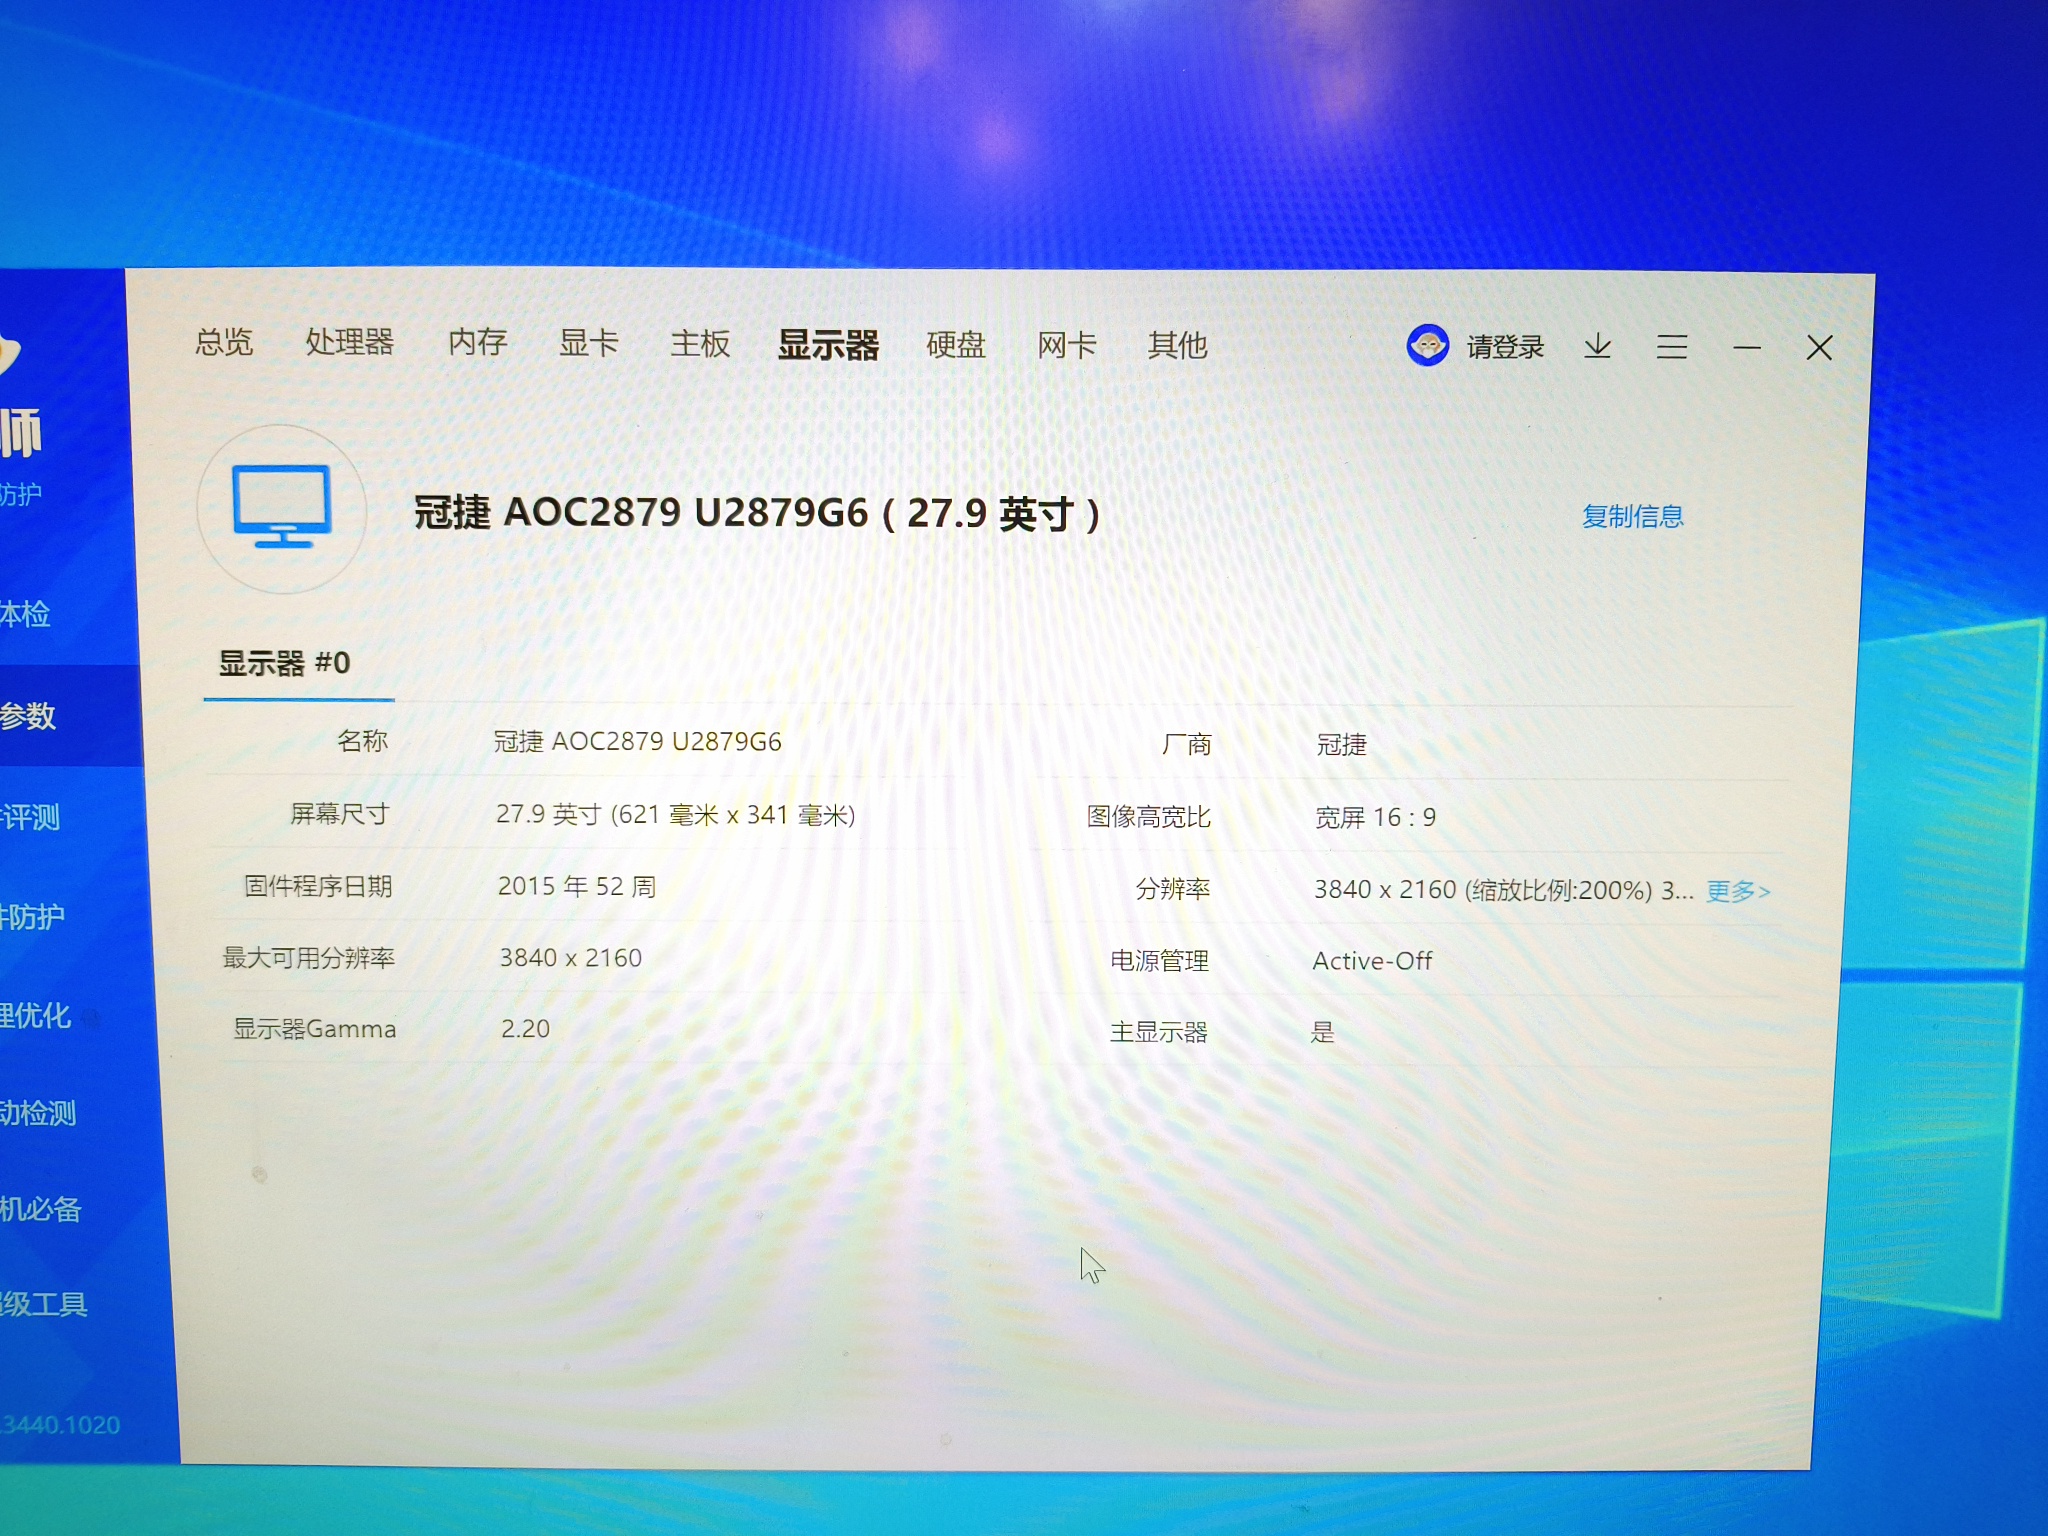Click the user avatar login icon
Image resolution: width=2048 pixels, height=1536 pixels.
(1427, 346)
